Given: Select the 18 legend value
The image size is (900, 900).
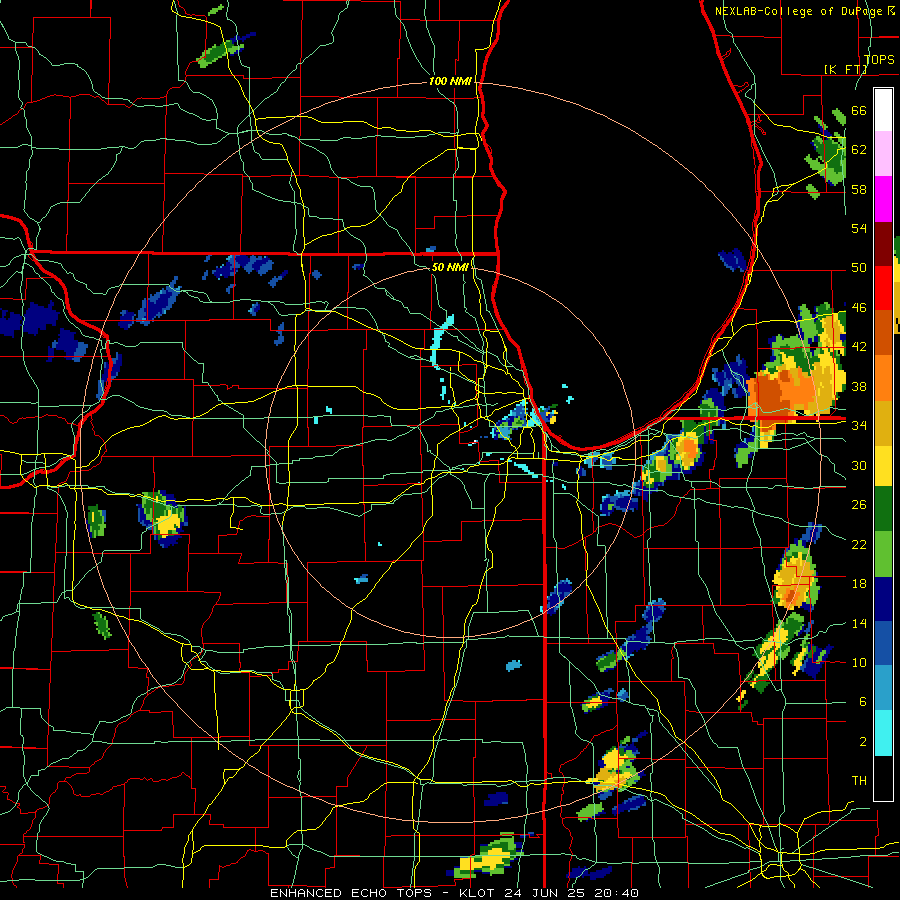Looking at the screenshot, I should click(x=859, y=584).
